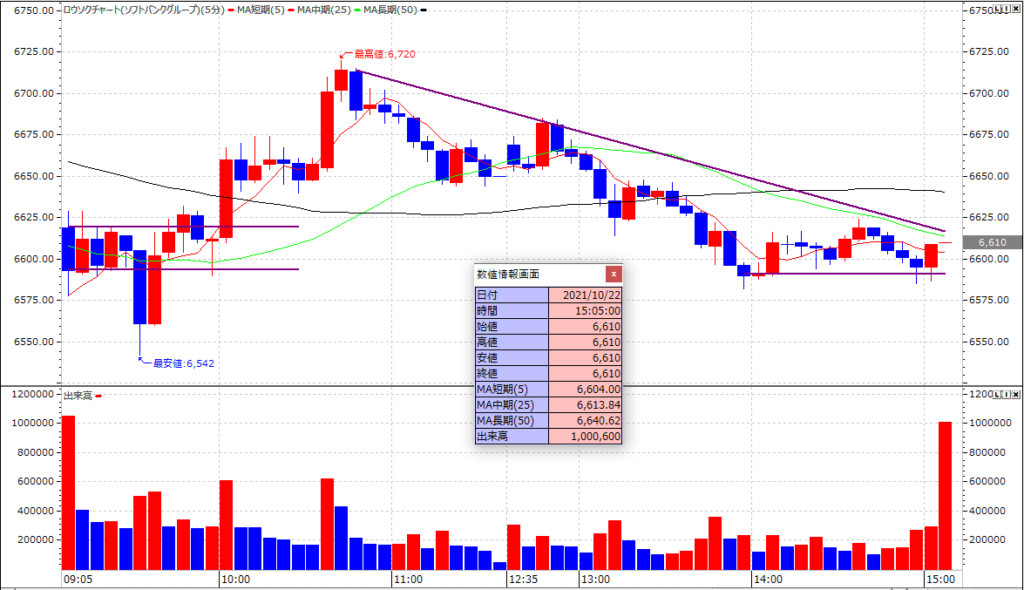
Task: Click the 6725.00 left price axis label
Action: pyautogui.click(x=34, y=52)
